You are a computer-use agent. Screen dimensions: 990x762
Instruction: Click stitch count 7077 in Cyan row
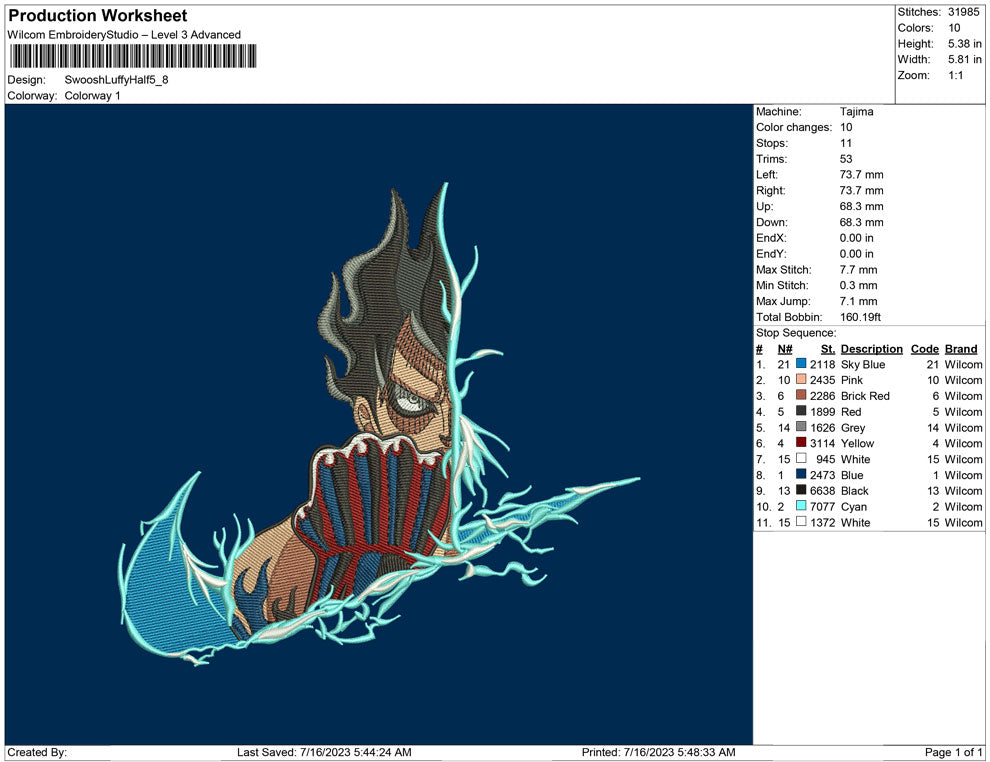[x=822, y=506]
